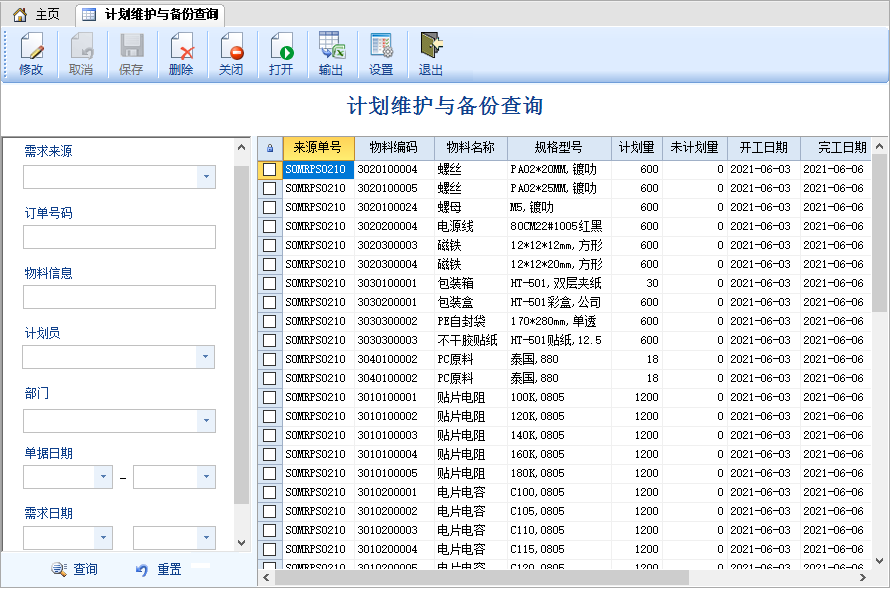This screenshot has width=890, height=589.
Task: Open the 计划员 dropdown
Action: (x=205, y=357)
